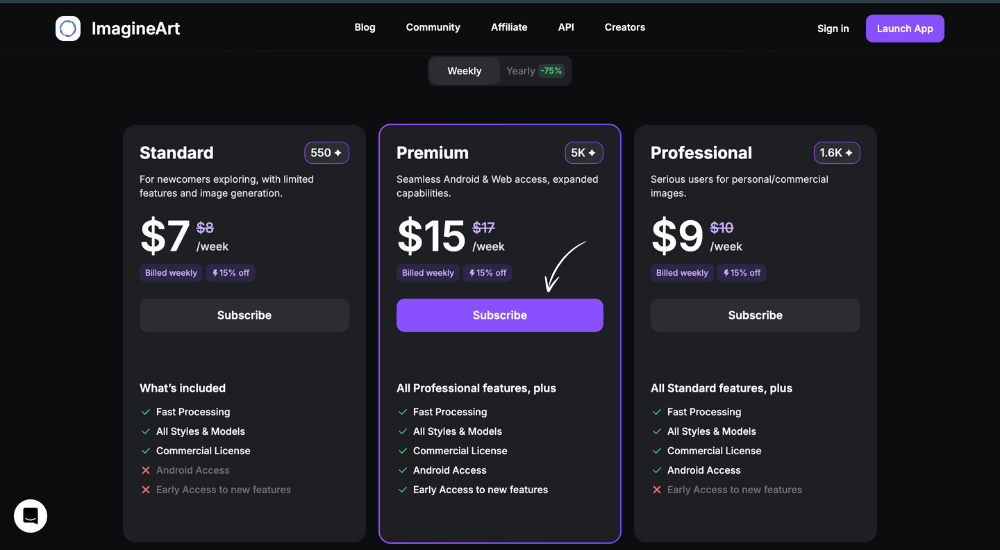Click the green check beside Premium's Early Access
The image size is (1000, 550).
click(x=402, y=489)
